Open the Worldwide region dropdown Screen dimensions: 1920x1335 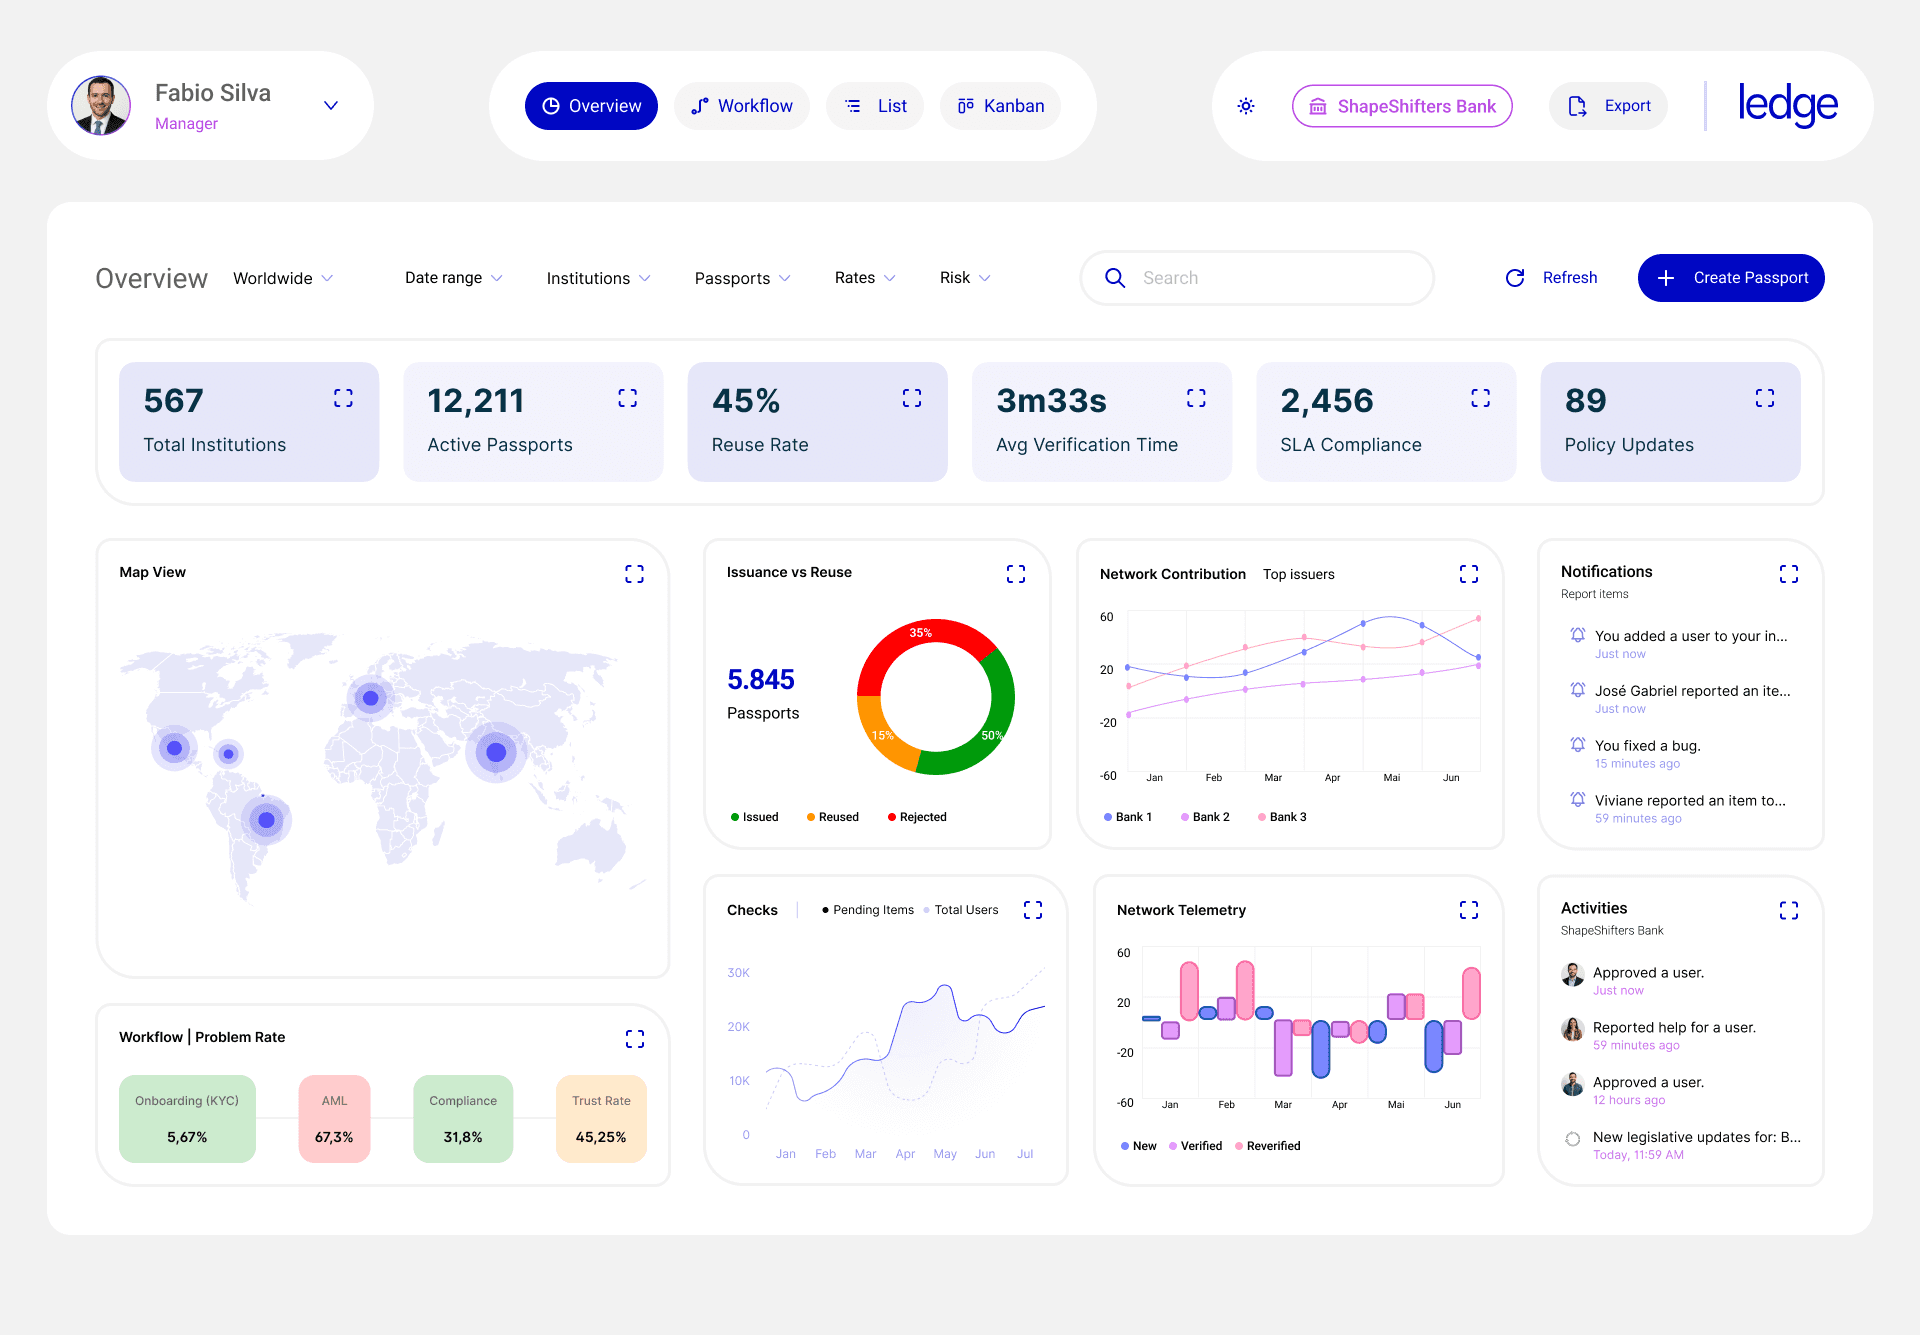click(283, 278)
